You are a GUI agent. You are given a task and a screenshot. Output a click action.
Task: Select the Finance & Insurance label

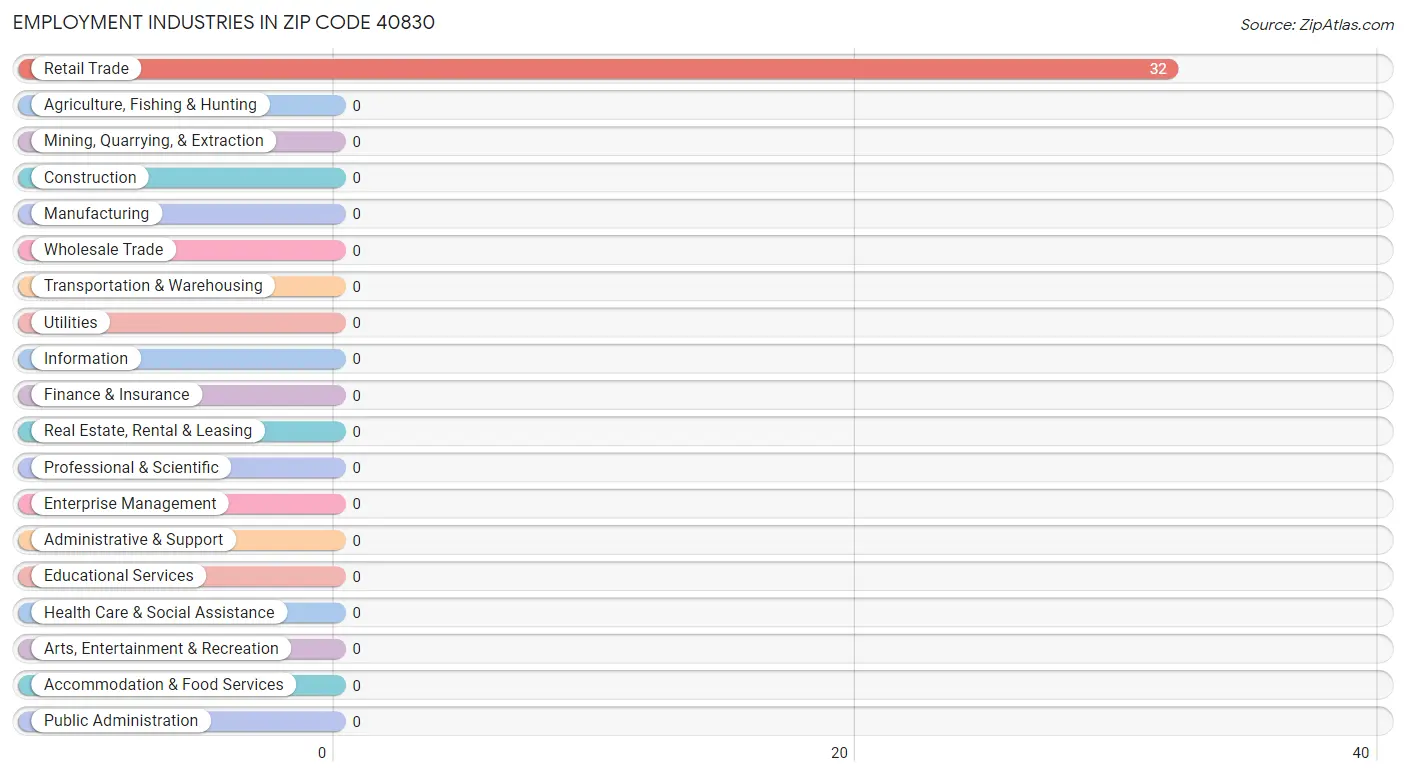click(116, 395)
